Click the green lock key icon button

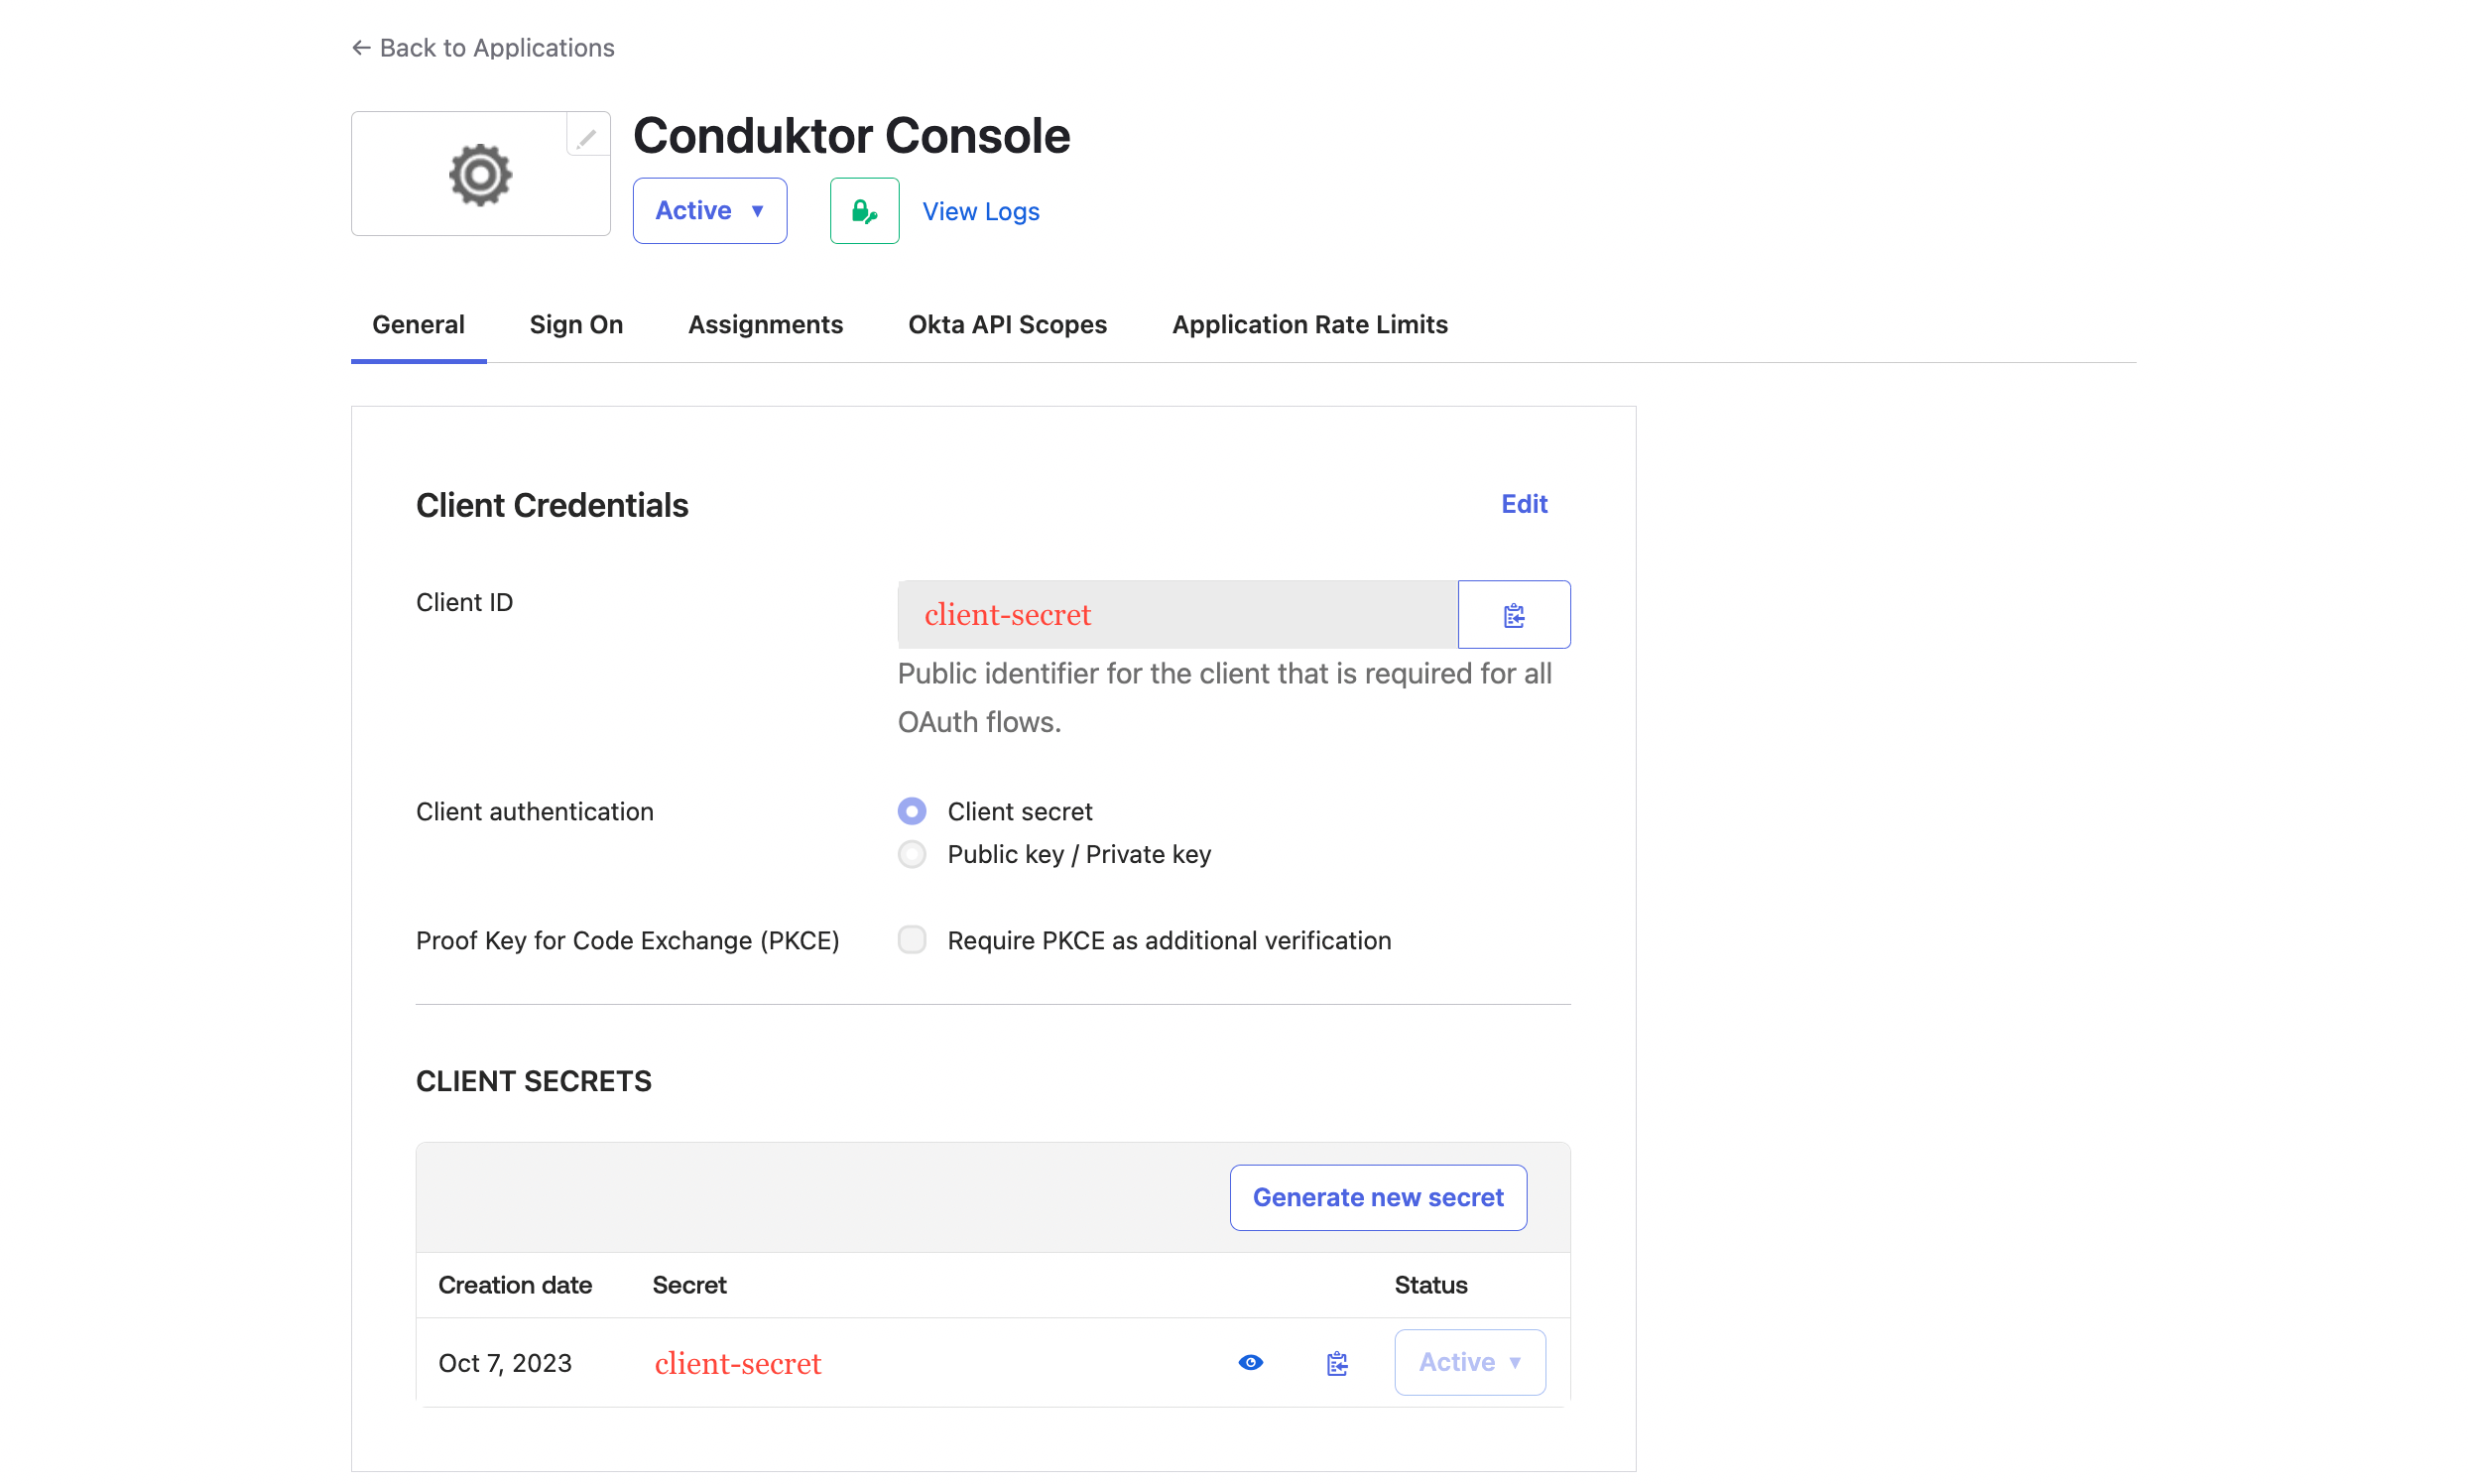click(x=864, y=211)
